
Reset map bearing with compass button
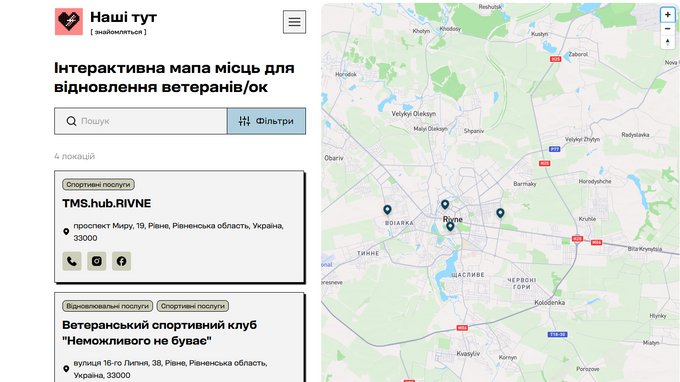point(667,42)
